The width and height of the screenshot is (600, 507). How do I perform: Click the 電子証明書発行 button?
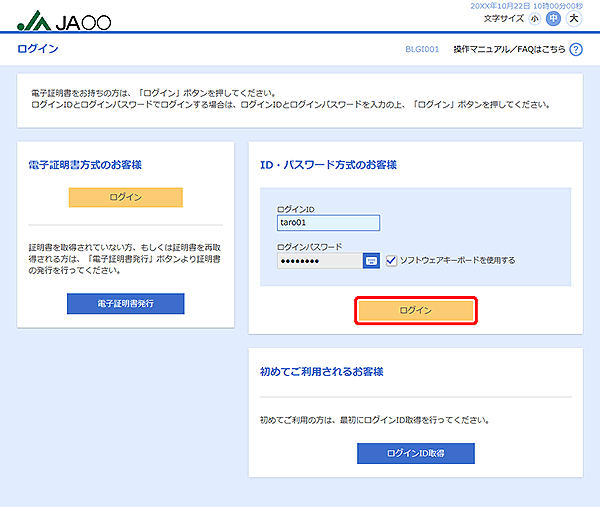pyautogui.click(x=126, y=303)
